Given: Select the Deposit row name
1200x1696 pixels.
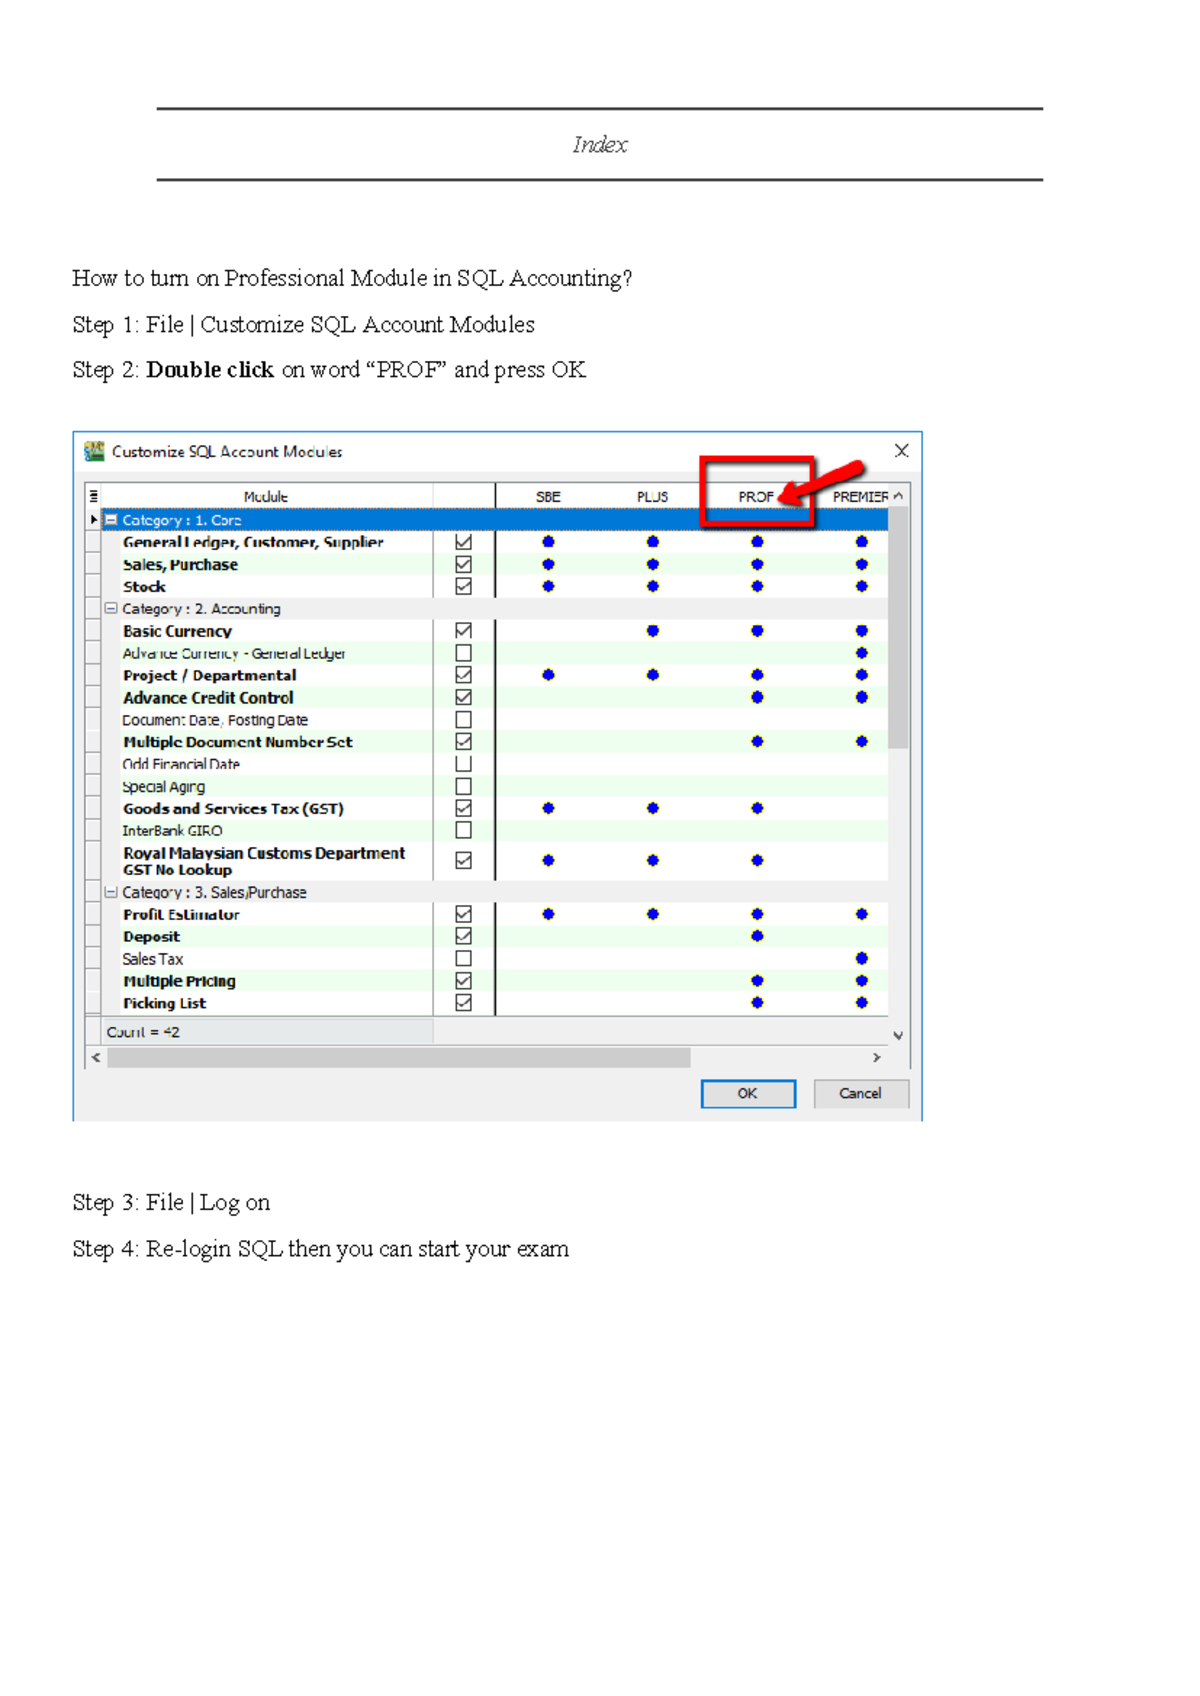Looking at the screenshot, I should click(x=151, y=937).
